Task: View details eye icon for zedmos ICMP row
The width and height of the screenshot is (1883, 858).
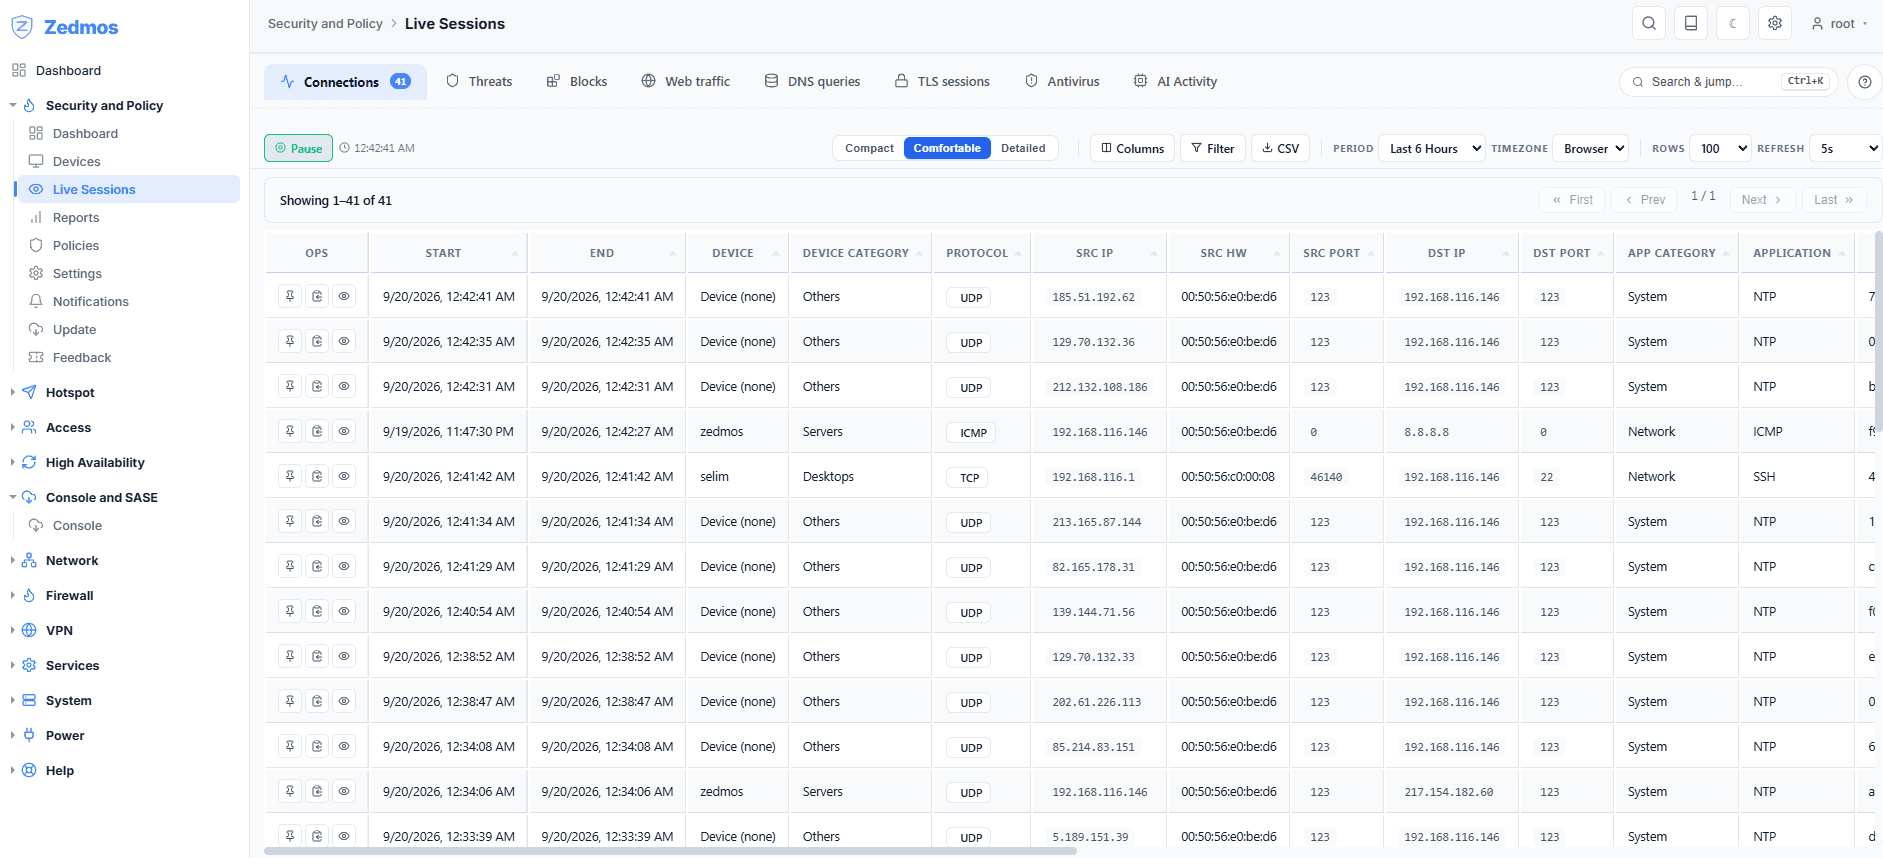Action: tap(344, 431)
